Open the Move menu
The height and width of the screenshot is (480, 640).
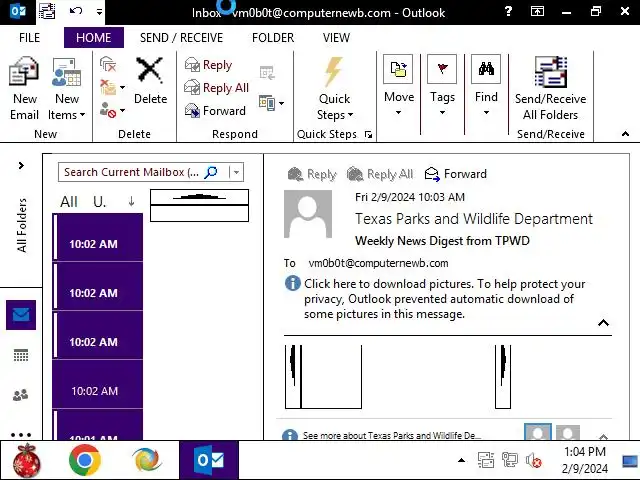click(398, 85)
